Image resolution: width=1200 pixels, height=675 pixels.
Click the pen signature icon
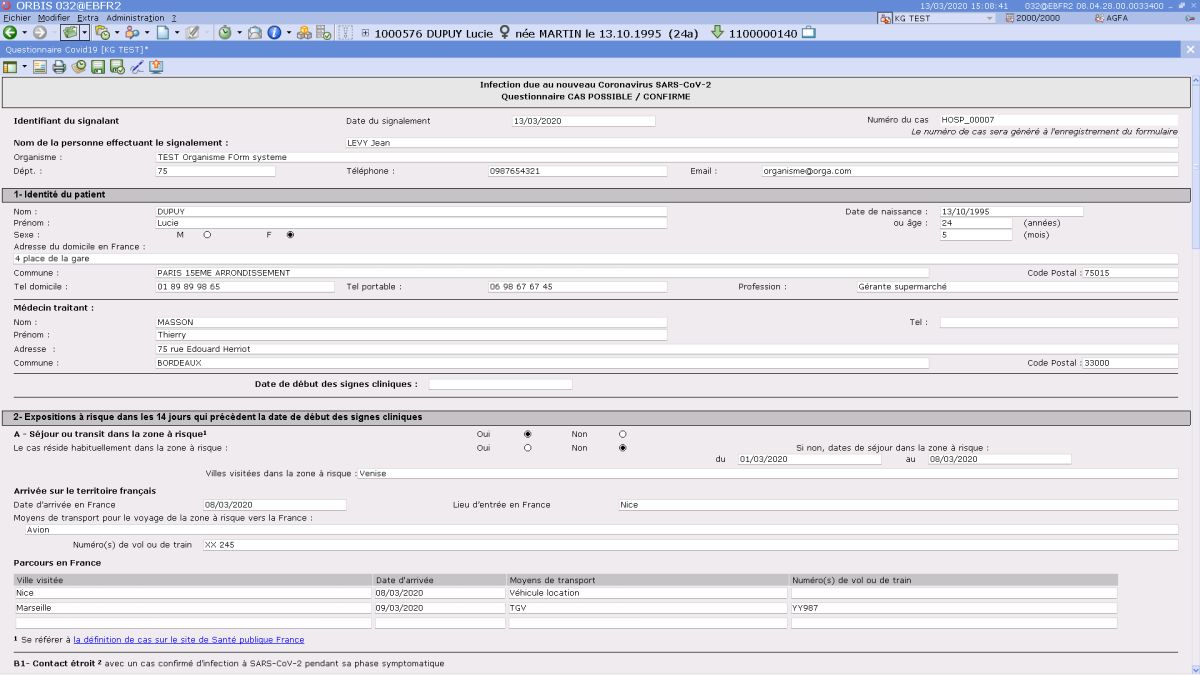[x=137, y=67]
